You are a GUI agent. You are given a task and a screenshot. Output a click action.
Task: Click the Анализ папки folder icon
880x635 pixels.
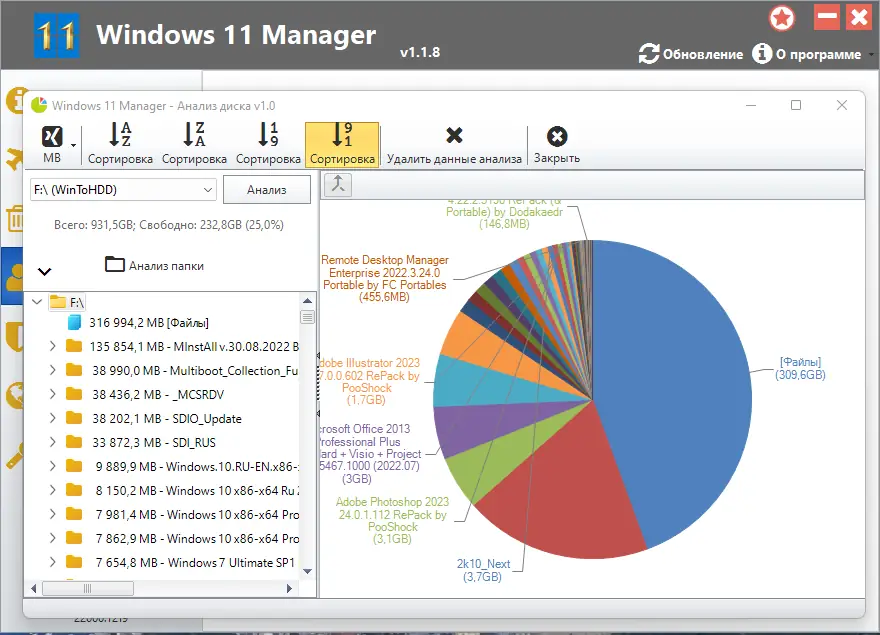pyautogui.click(x=114, y=264)
